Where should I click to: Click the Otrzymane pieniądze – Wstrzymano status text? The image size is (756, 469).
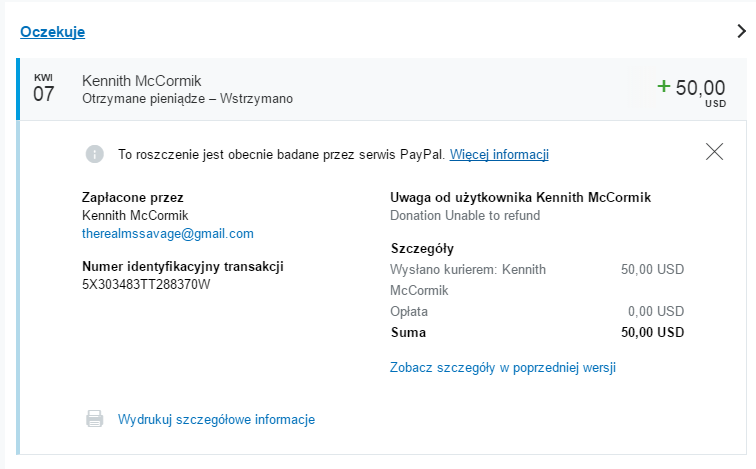[188, 98]
